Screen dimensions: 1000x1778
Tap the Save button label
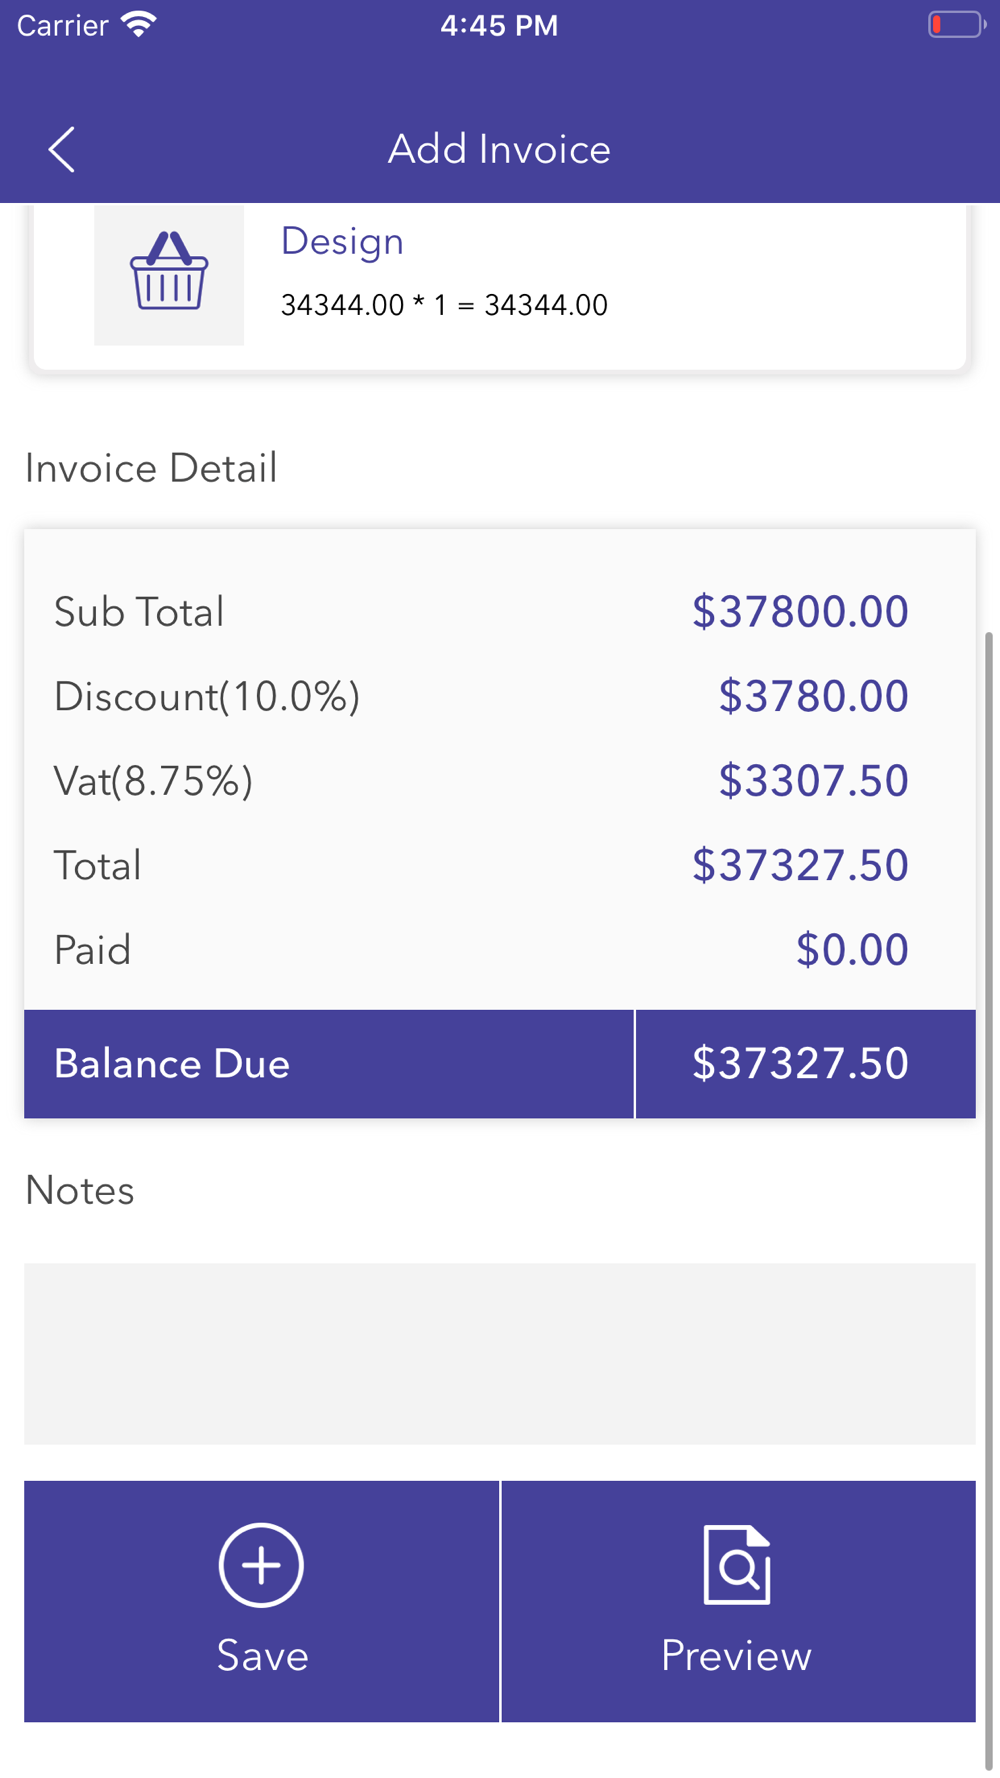click(x=262, y=1656)
